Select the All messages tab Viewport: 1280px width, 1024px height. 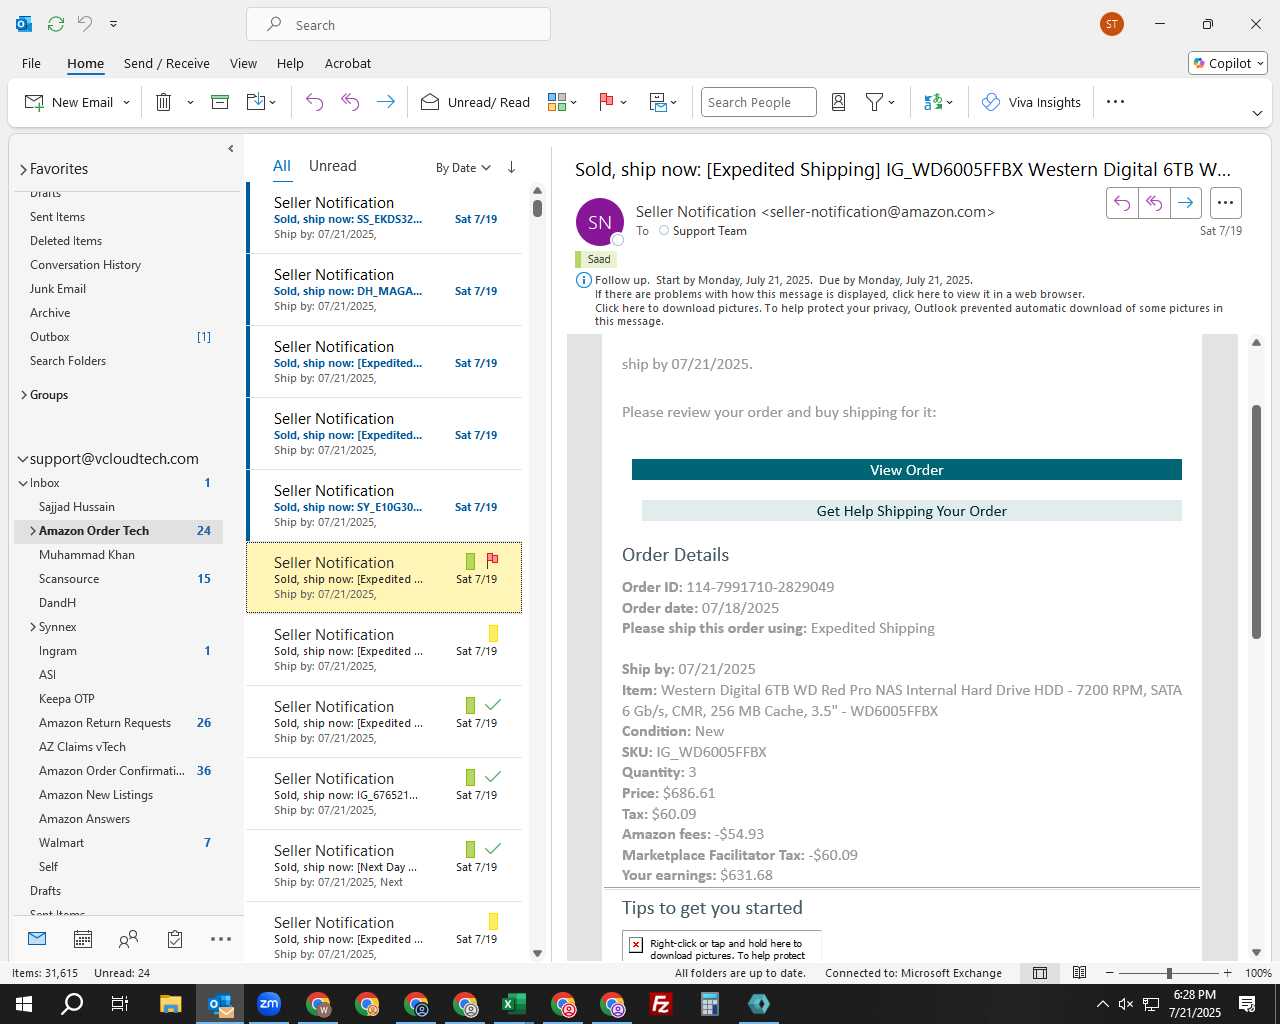282,166
